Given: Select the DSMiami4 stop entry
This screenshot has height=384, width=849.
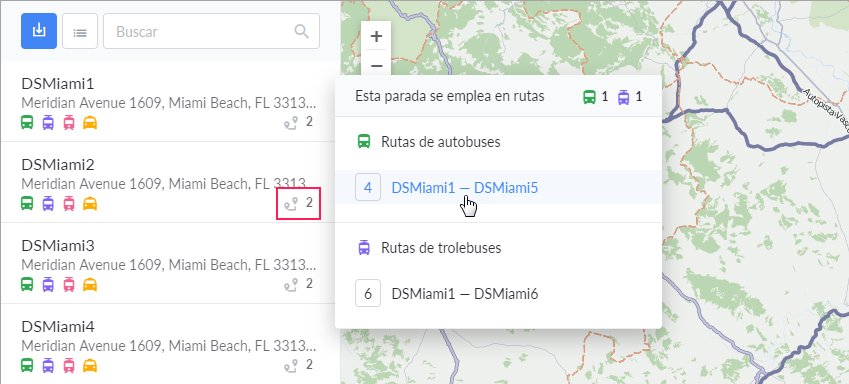Looking at the screenshot, I should (x=170, y=344).
